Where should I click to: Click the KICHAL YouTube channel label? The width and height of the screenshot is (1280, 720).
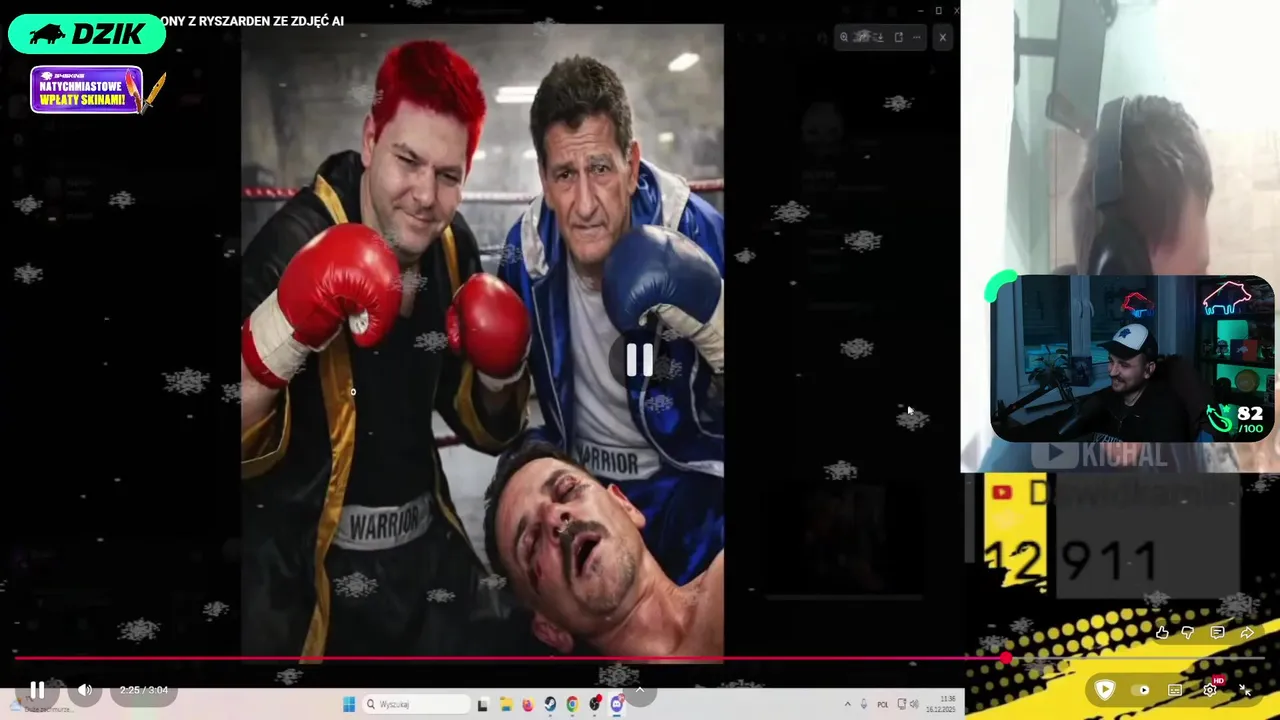1100,455
